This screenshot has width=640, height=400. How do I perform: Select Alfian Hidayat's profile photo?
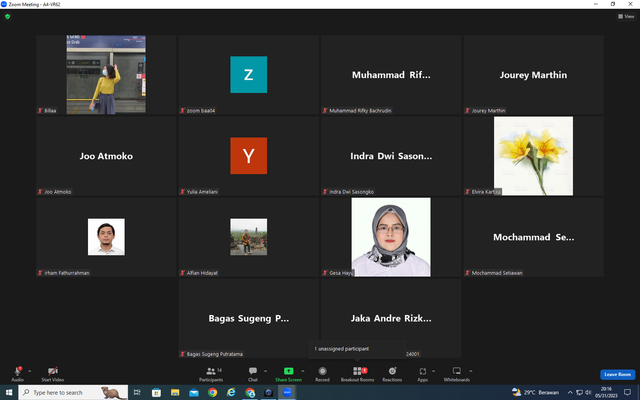249,237
